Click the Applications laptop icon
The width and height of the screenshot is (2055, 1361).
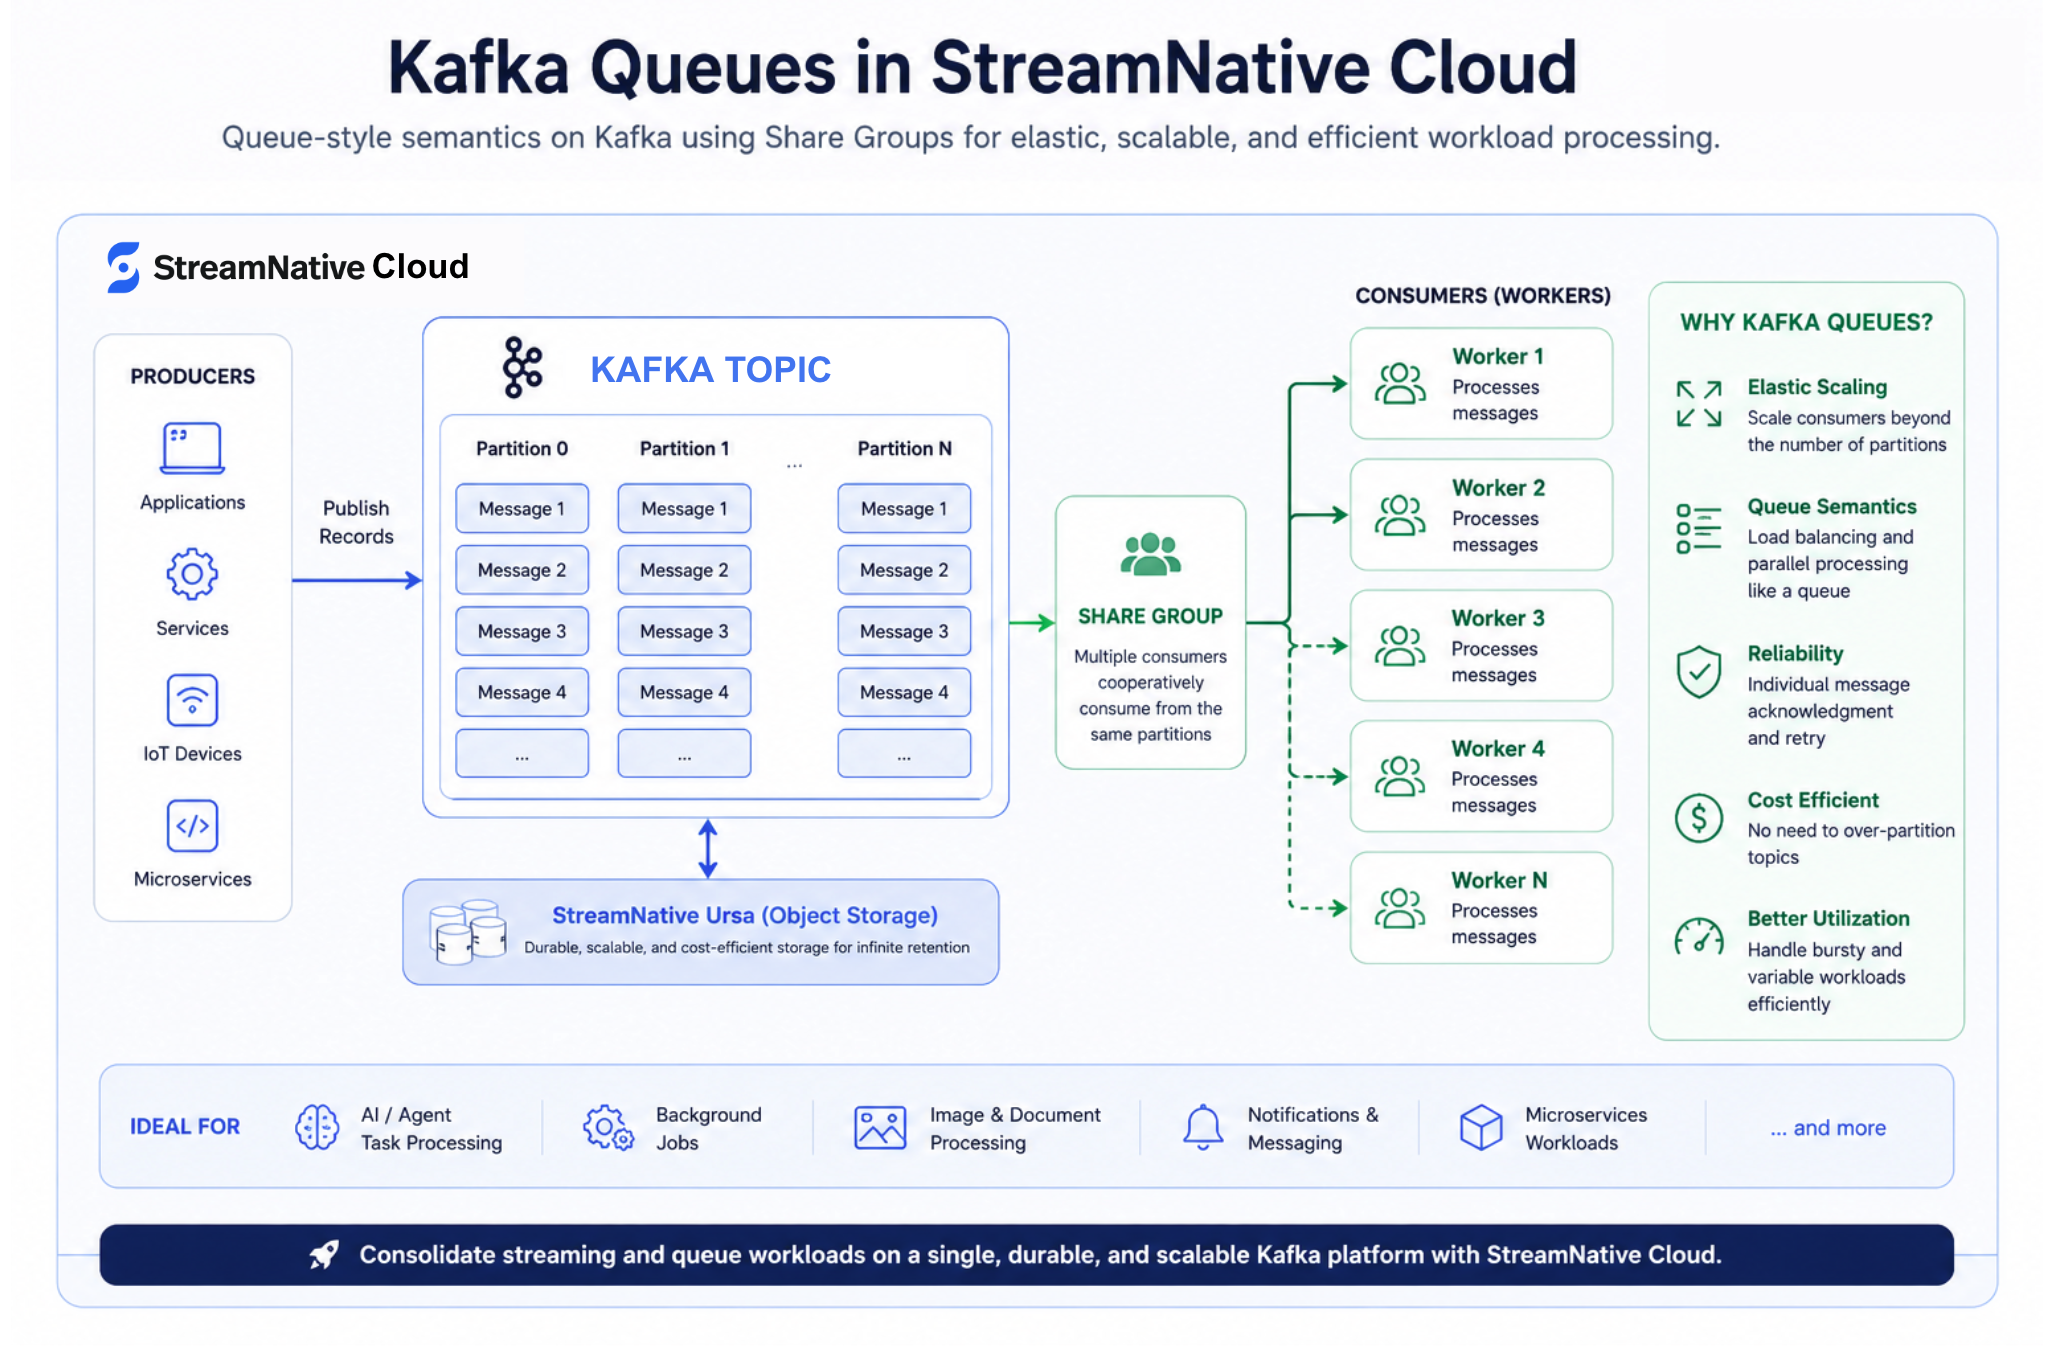pos(192,448)
